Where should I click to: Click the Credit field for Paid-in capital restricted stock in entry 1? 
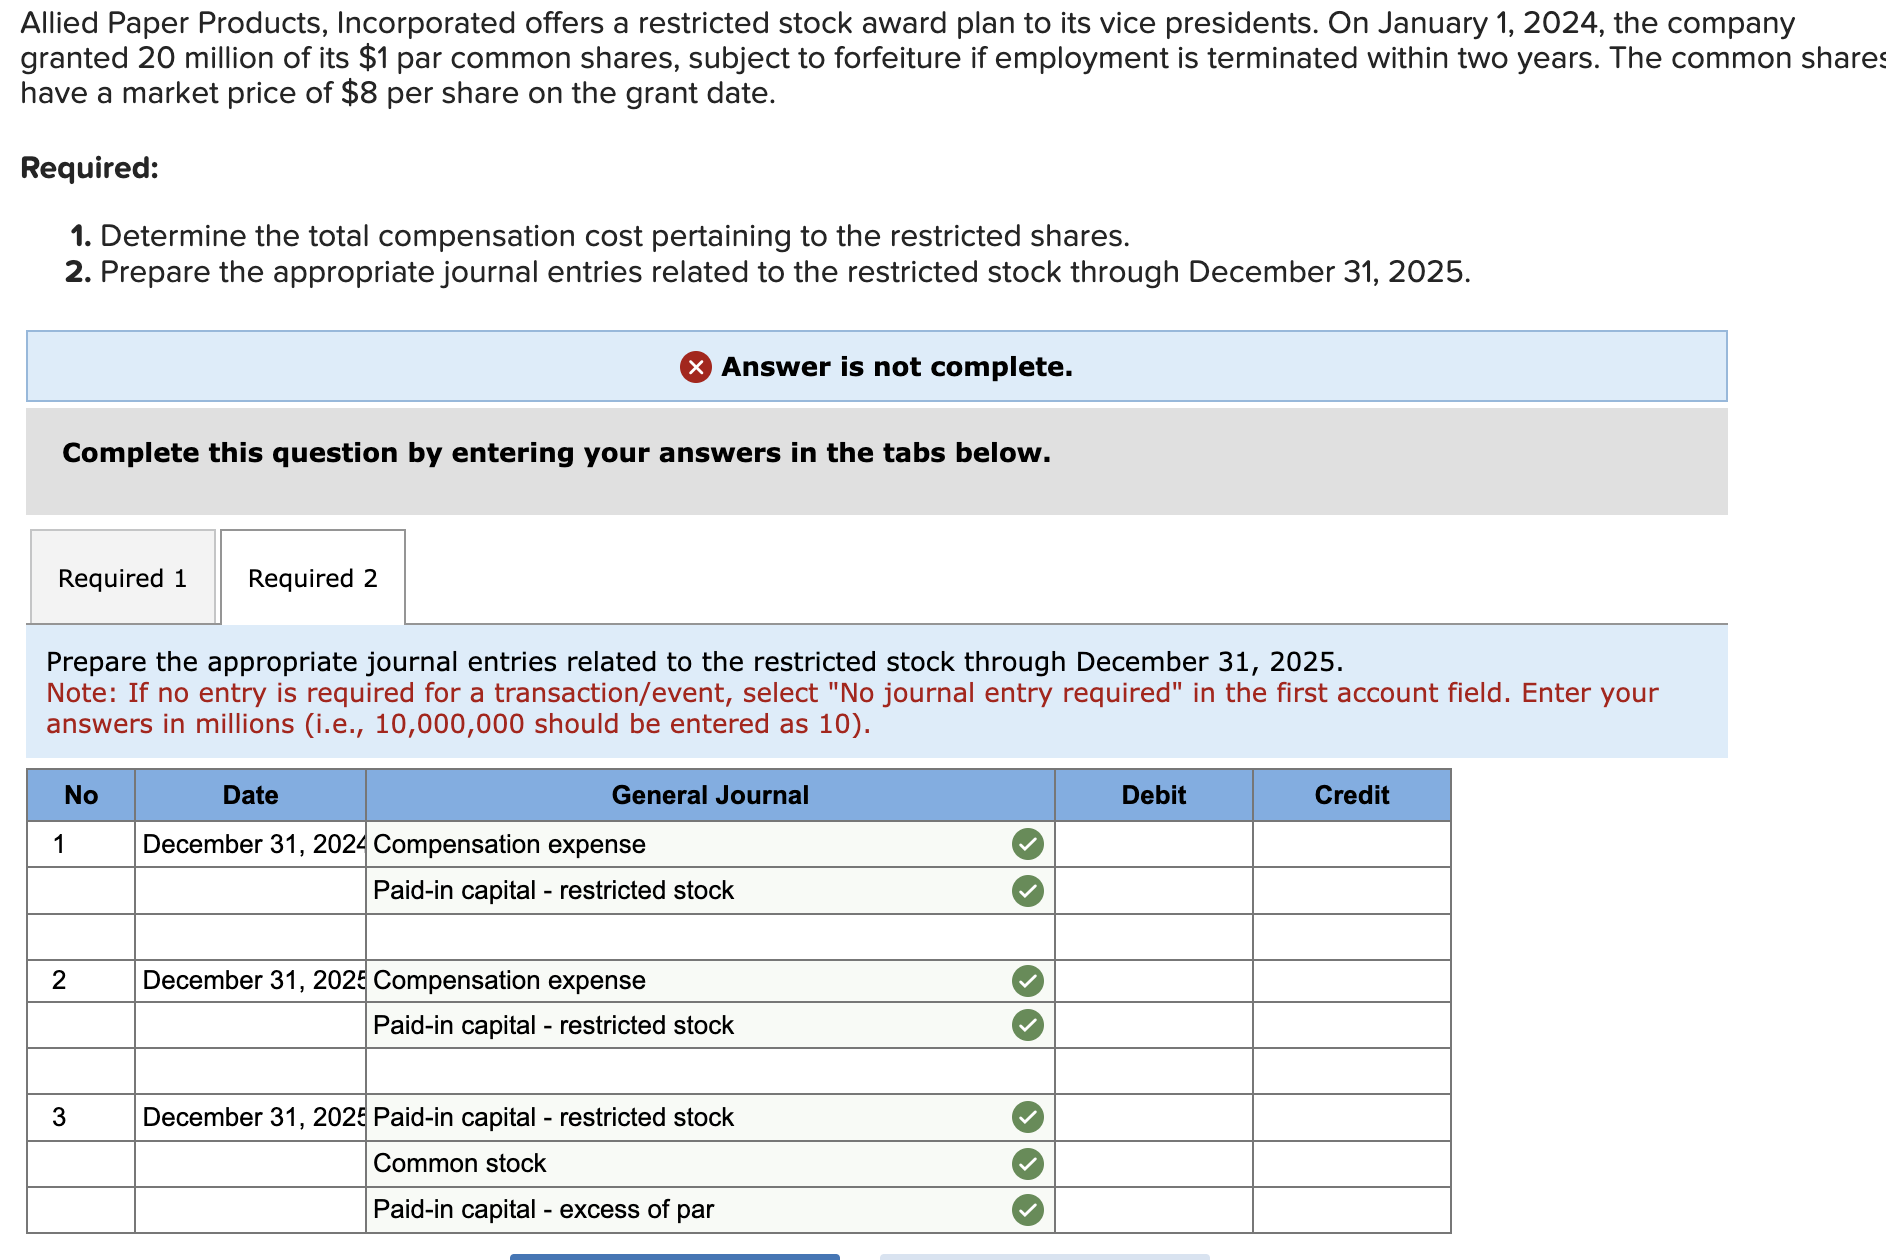coord(1352,890)
